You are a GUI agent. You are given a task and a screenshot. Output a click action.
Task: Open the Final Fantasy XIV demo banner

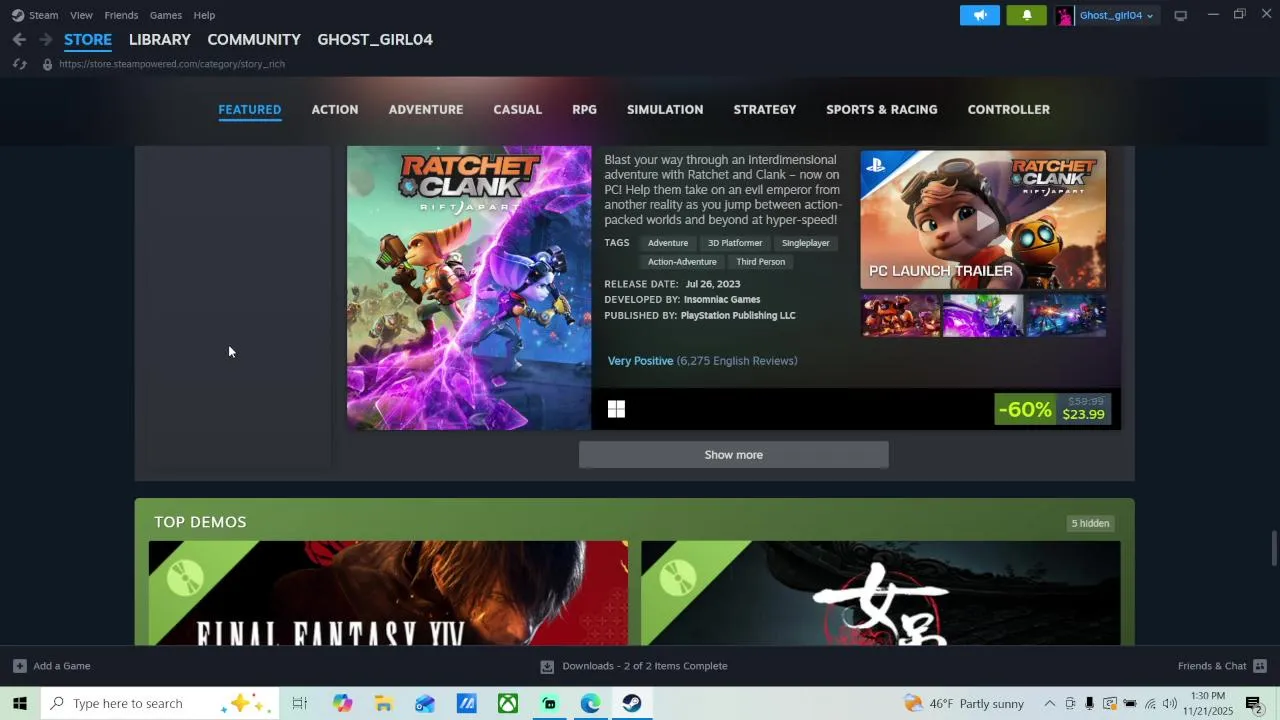[388, 593]
